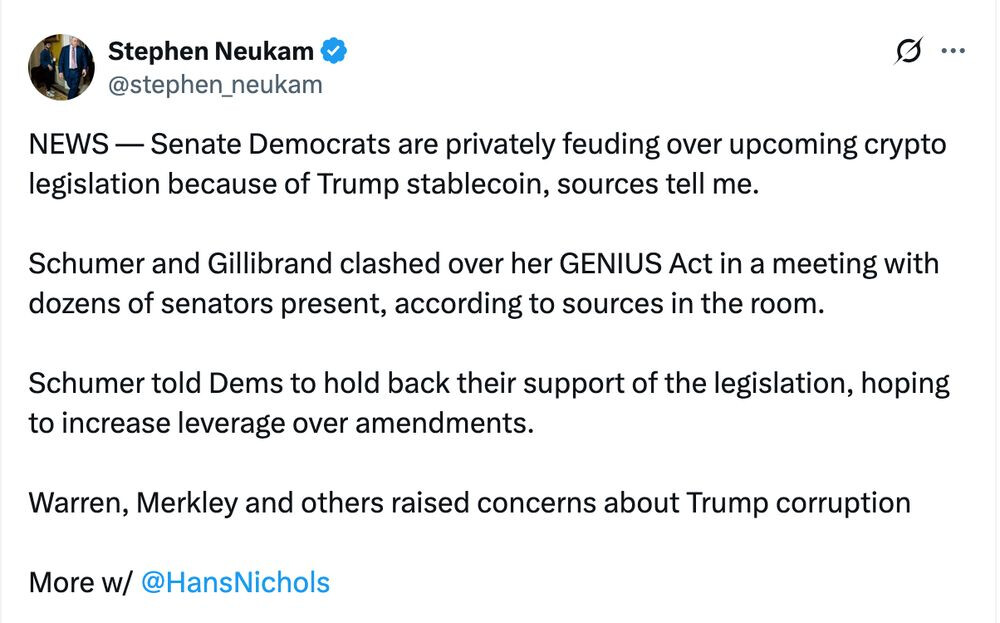The width and height of the screenshot is (1000, 623).
Task: Open the Grok explain-post icon
Action: 908,50
